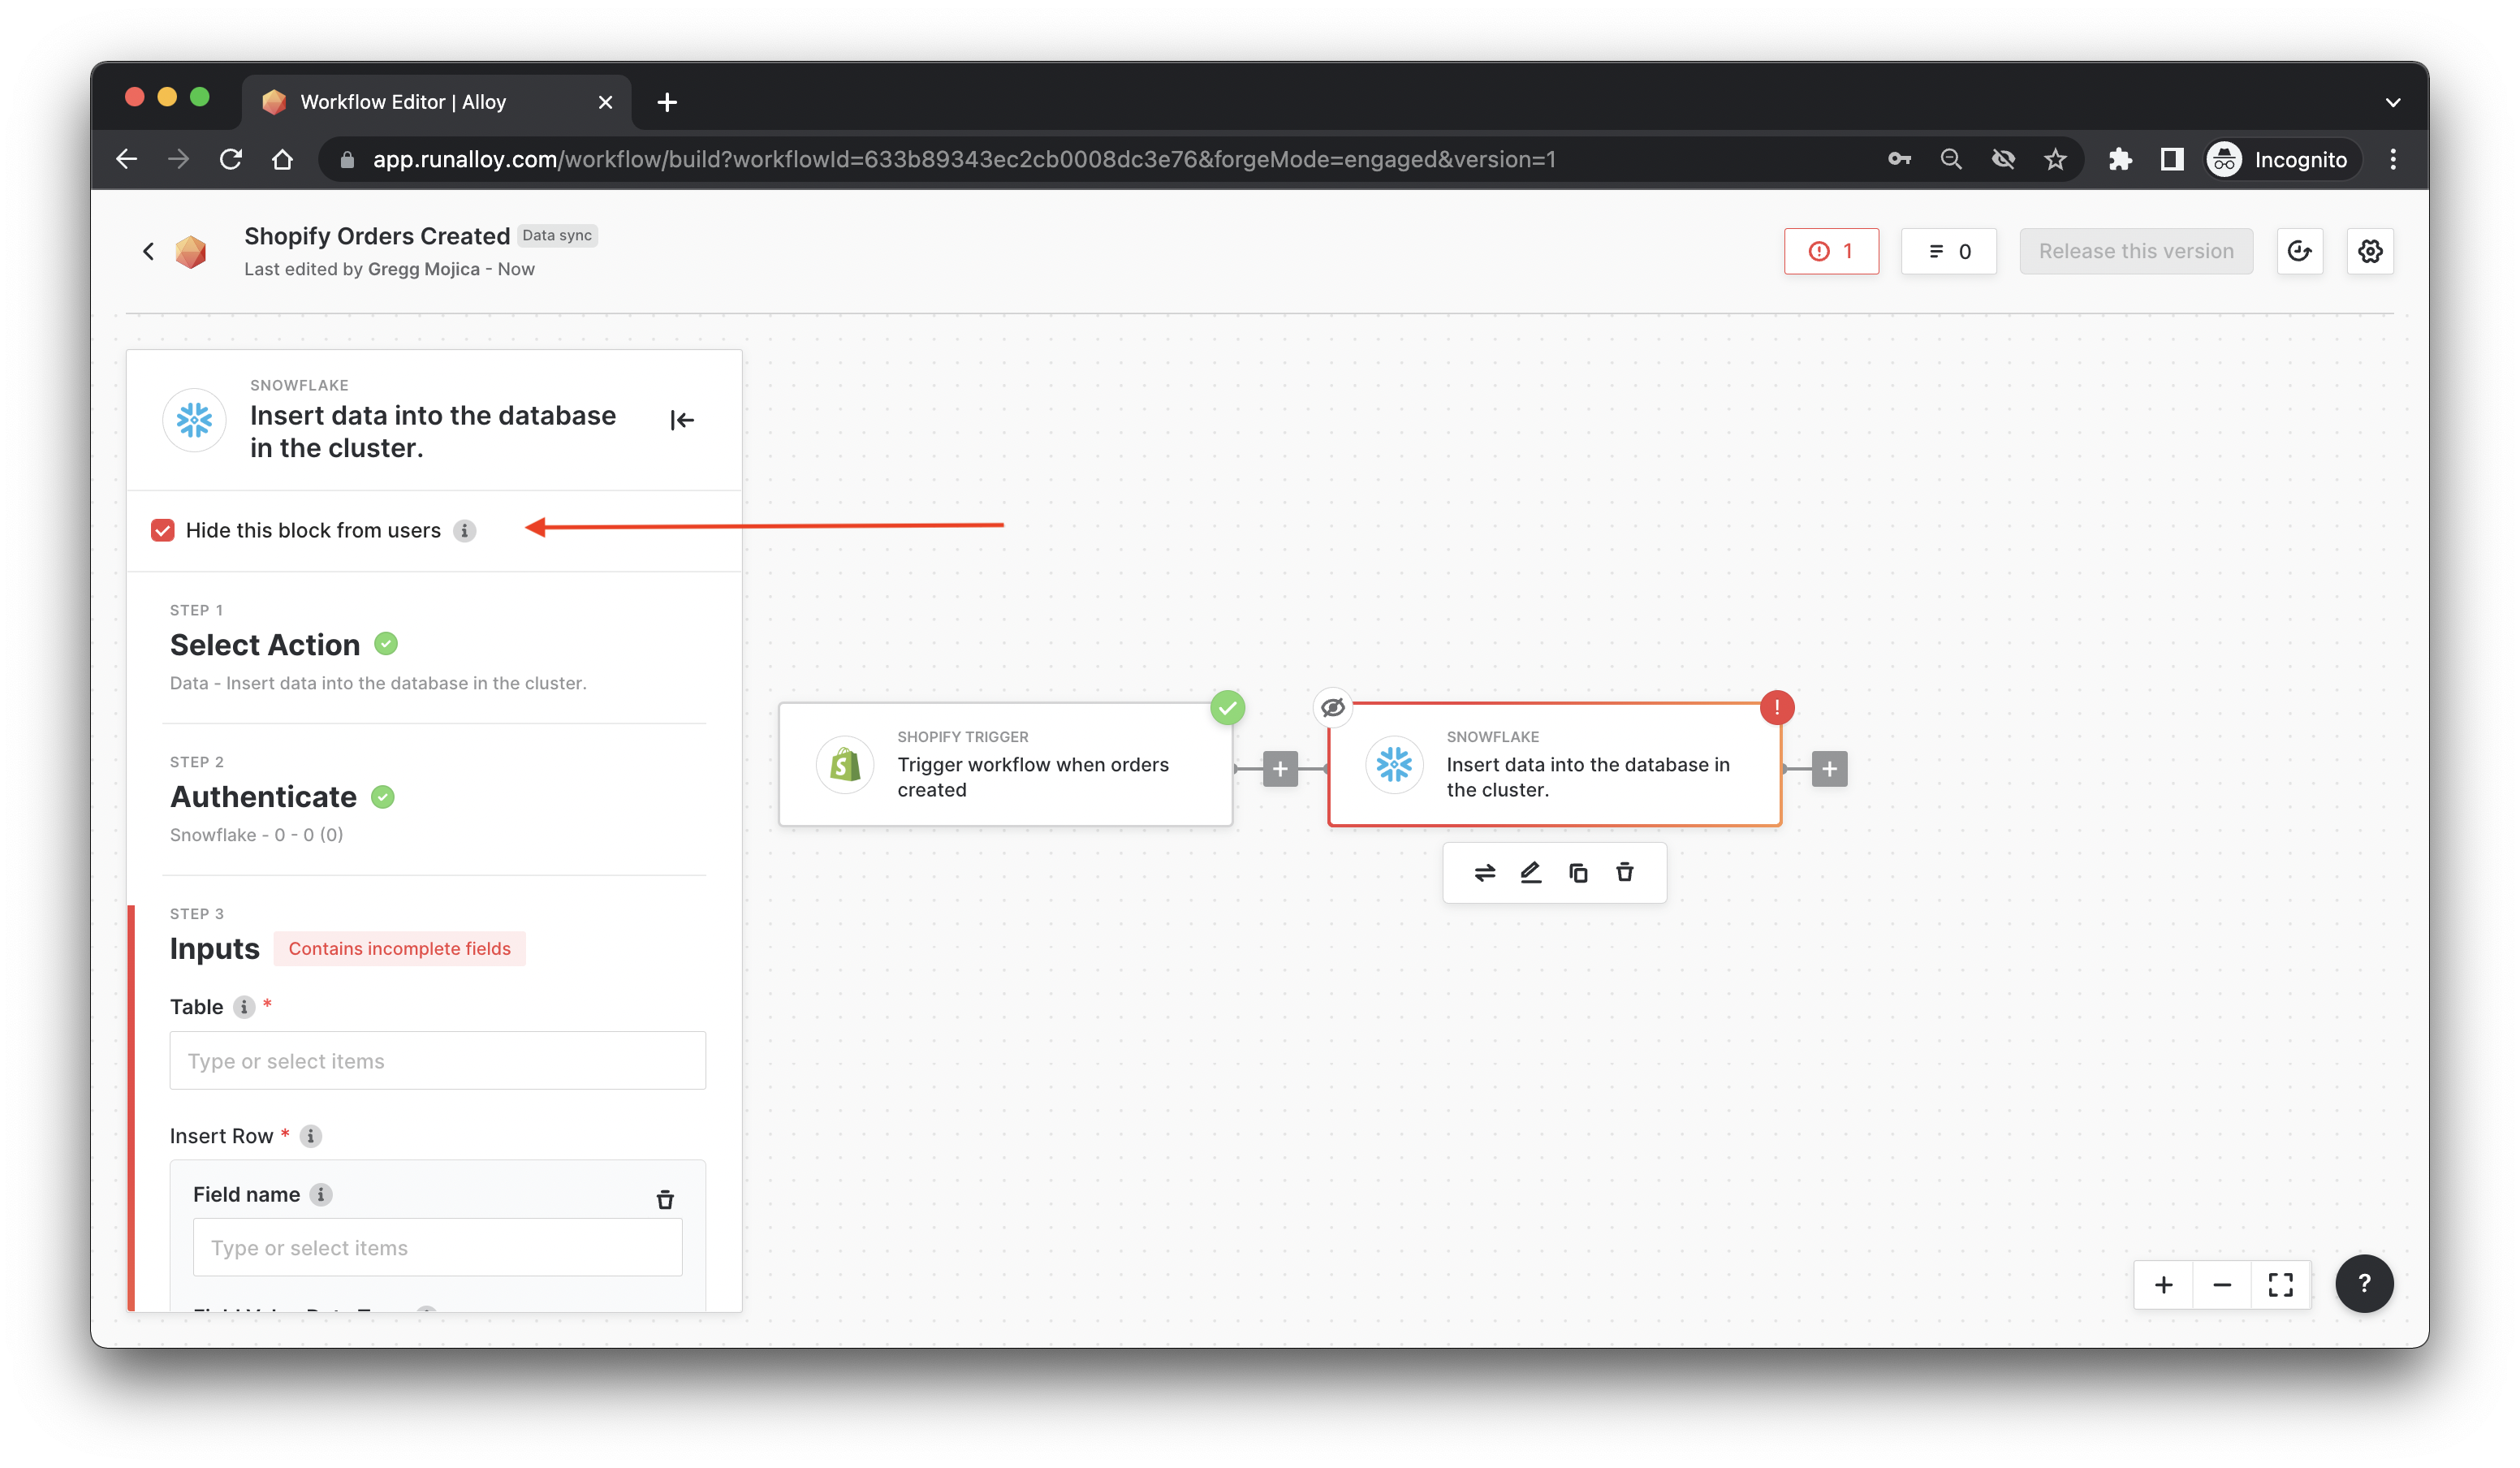Open the Field name items dropdown
Screen dimensions: 2520x1468
[x=437, y=1248]
